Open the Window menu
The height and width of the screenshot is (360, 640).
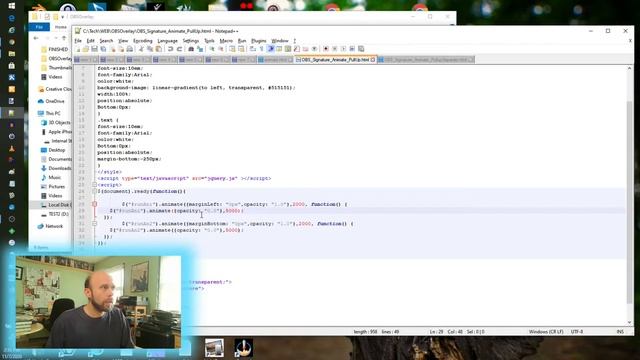click(x=280, y=41)
